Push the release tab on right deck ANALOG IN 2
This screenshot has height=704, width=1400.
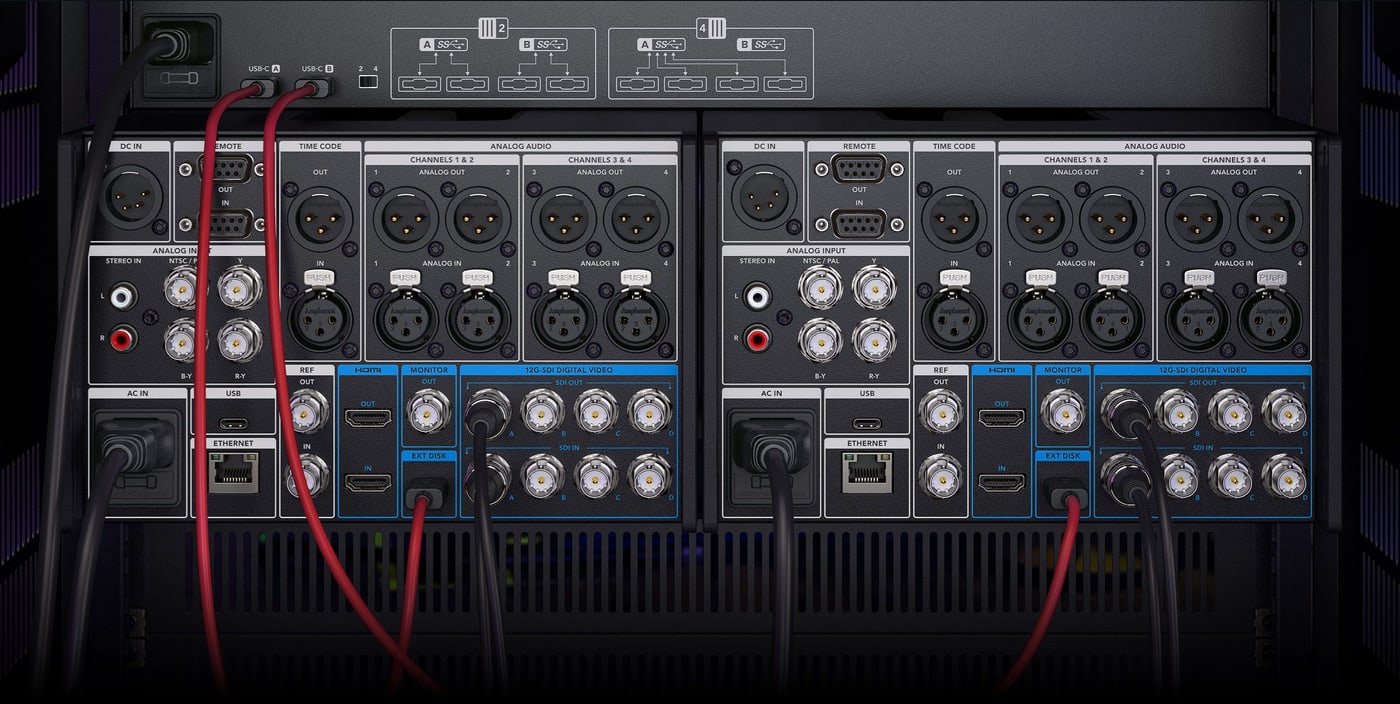pyautogui.click(x=1112, y=277)
